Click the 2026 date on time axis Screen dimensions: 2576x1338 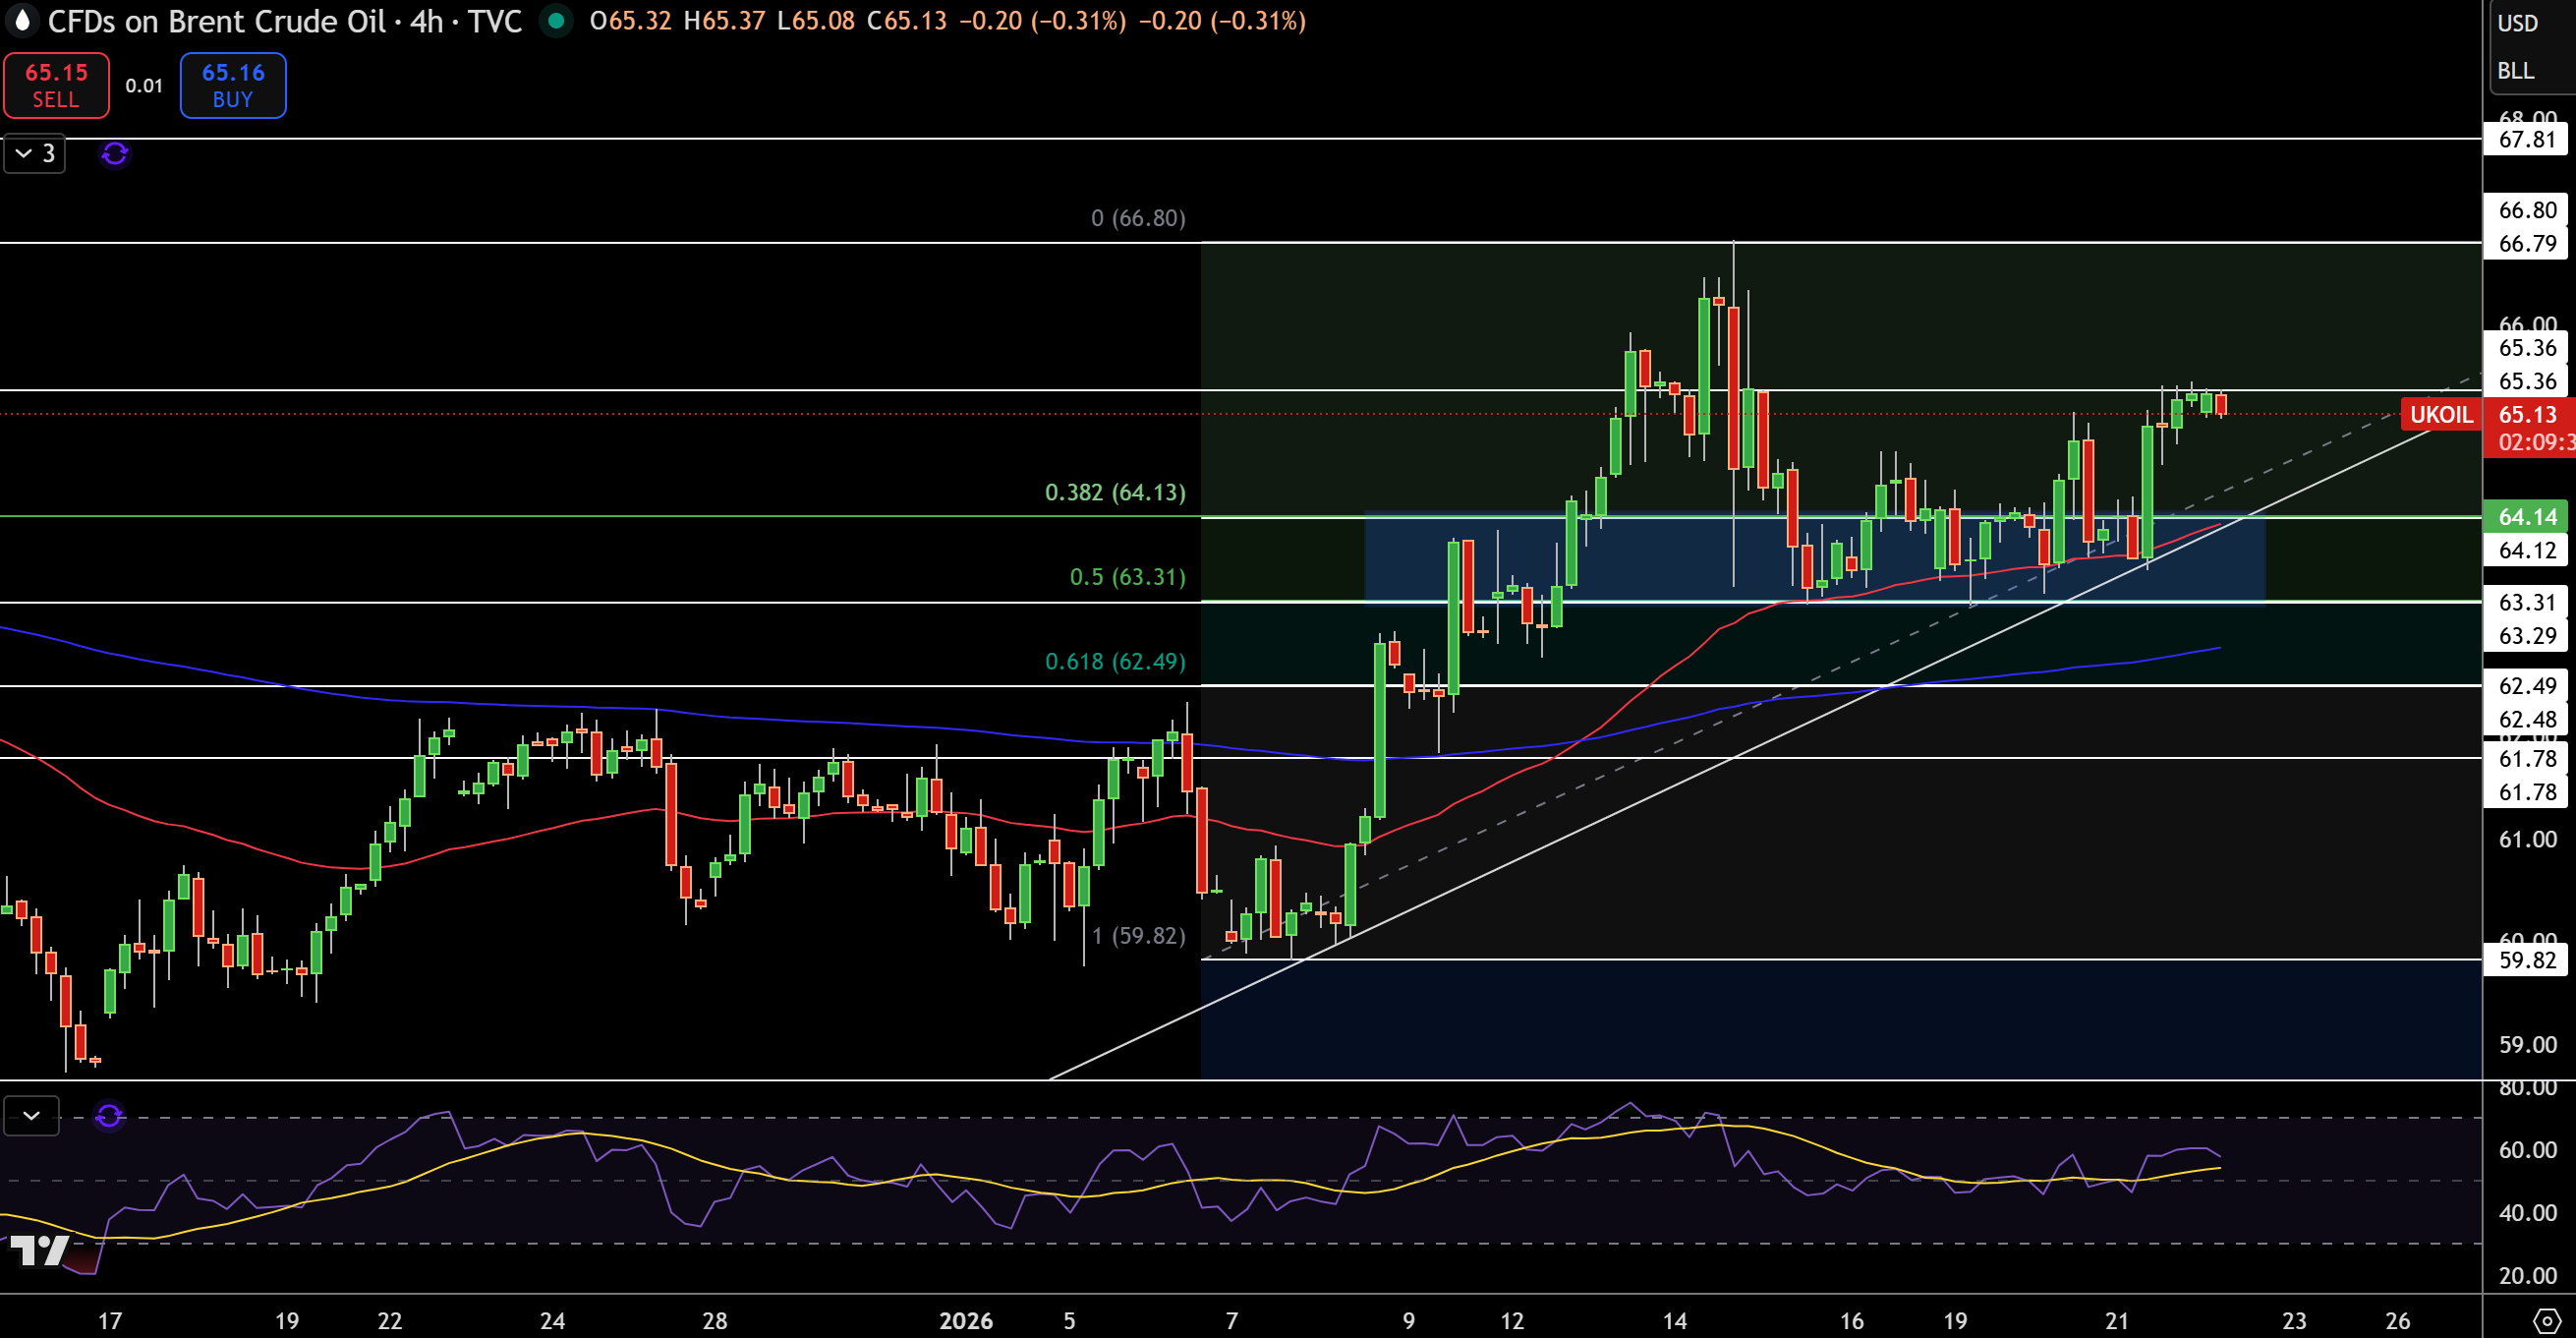pyautogui.click(x=966, y=1321)
